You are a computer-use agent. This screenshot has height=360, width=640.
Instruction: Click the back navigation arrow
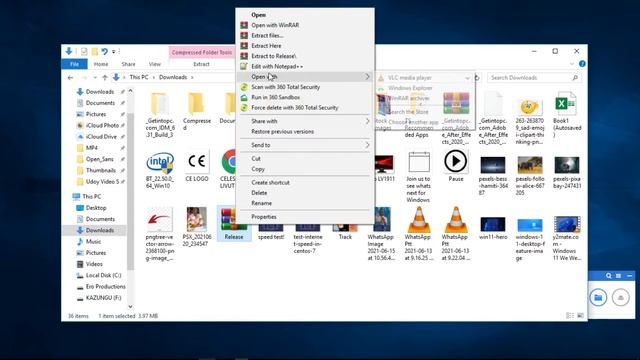point(70,77)
